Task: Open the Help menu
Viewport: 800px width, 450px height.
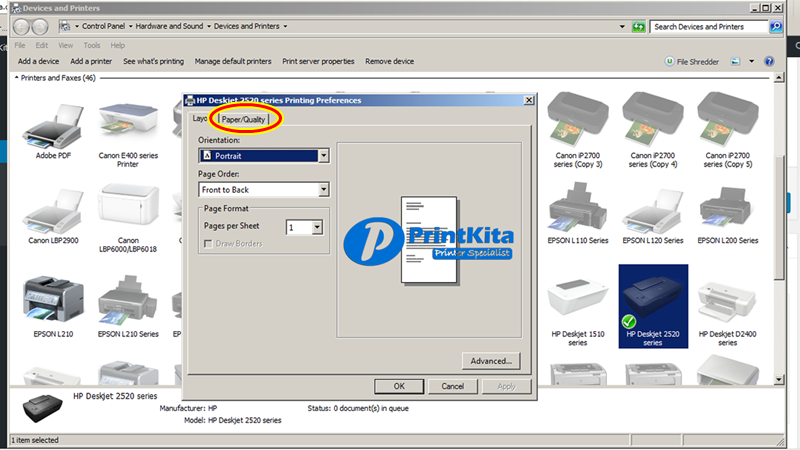Action: [117, 45]
